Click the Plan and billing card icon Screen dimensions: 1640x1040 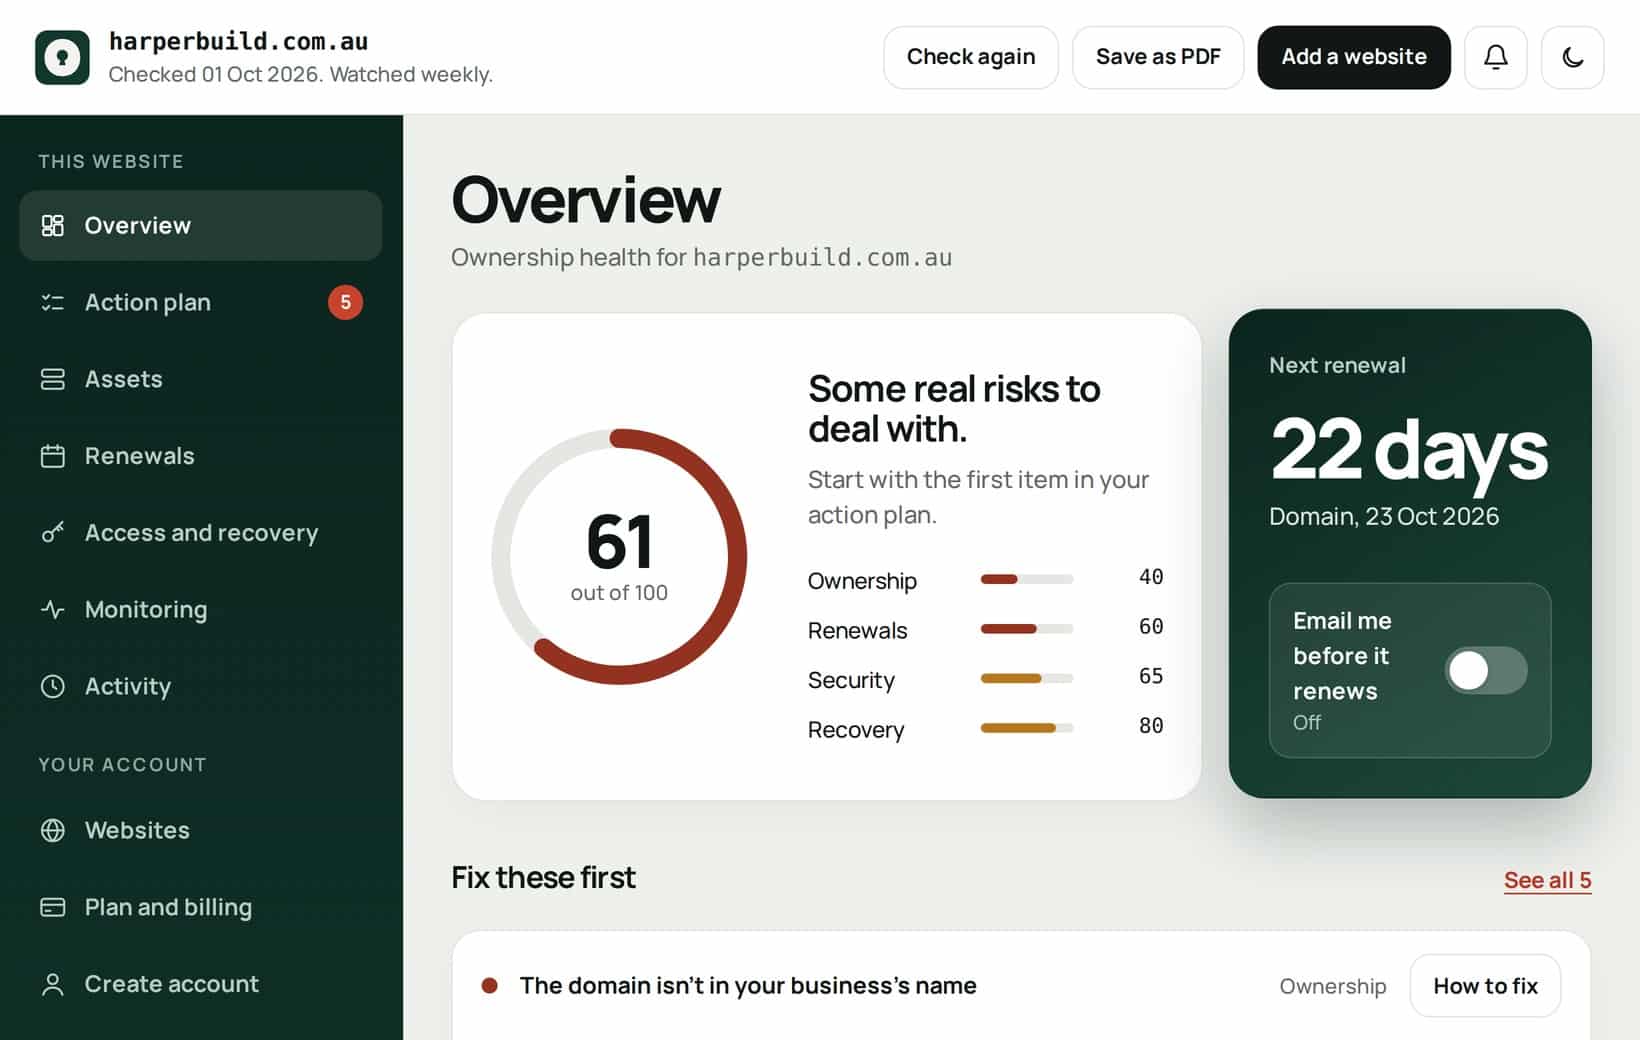pyautogui.click(x=52, y=907)
